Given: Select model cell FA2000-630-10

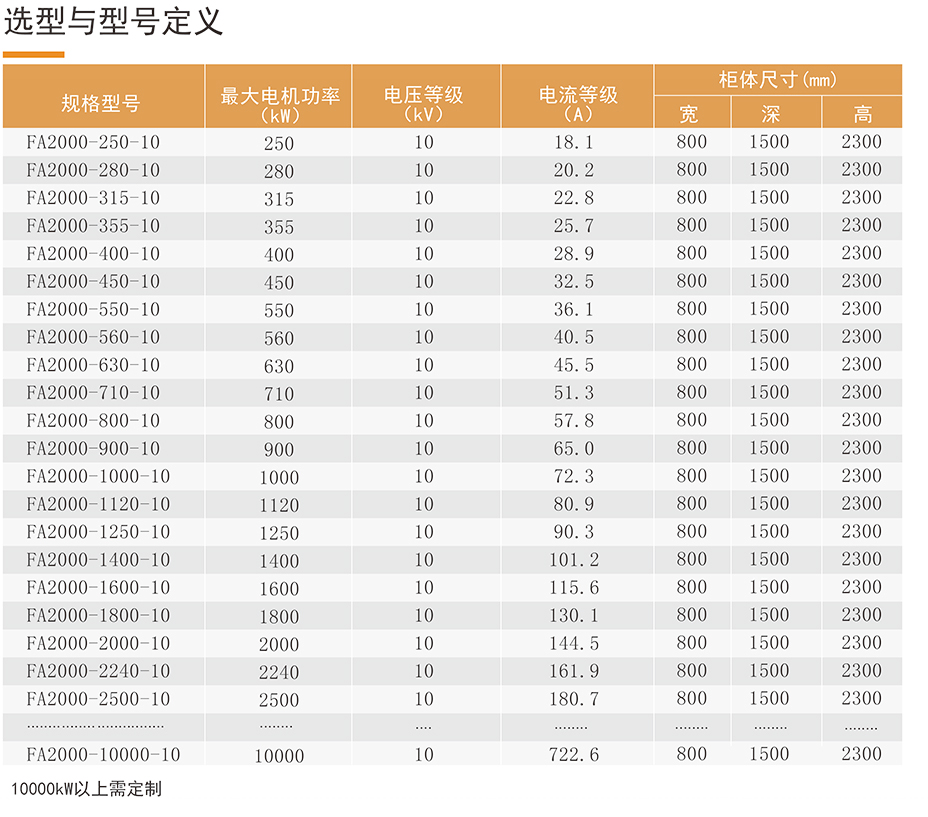Looking at the screenshot, I should click(93, 365).
